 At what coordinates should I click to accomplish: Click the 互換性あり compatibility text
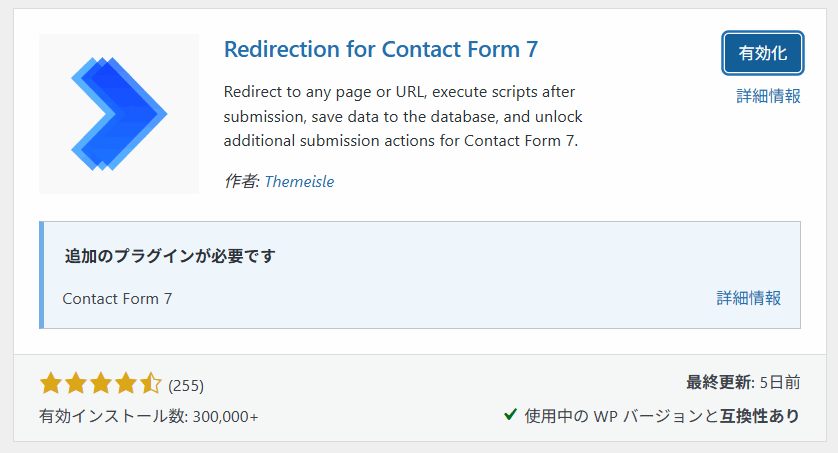(x=759, y=416)
